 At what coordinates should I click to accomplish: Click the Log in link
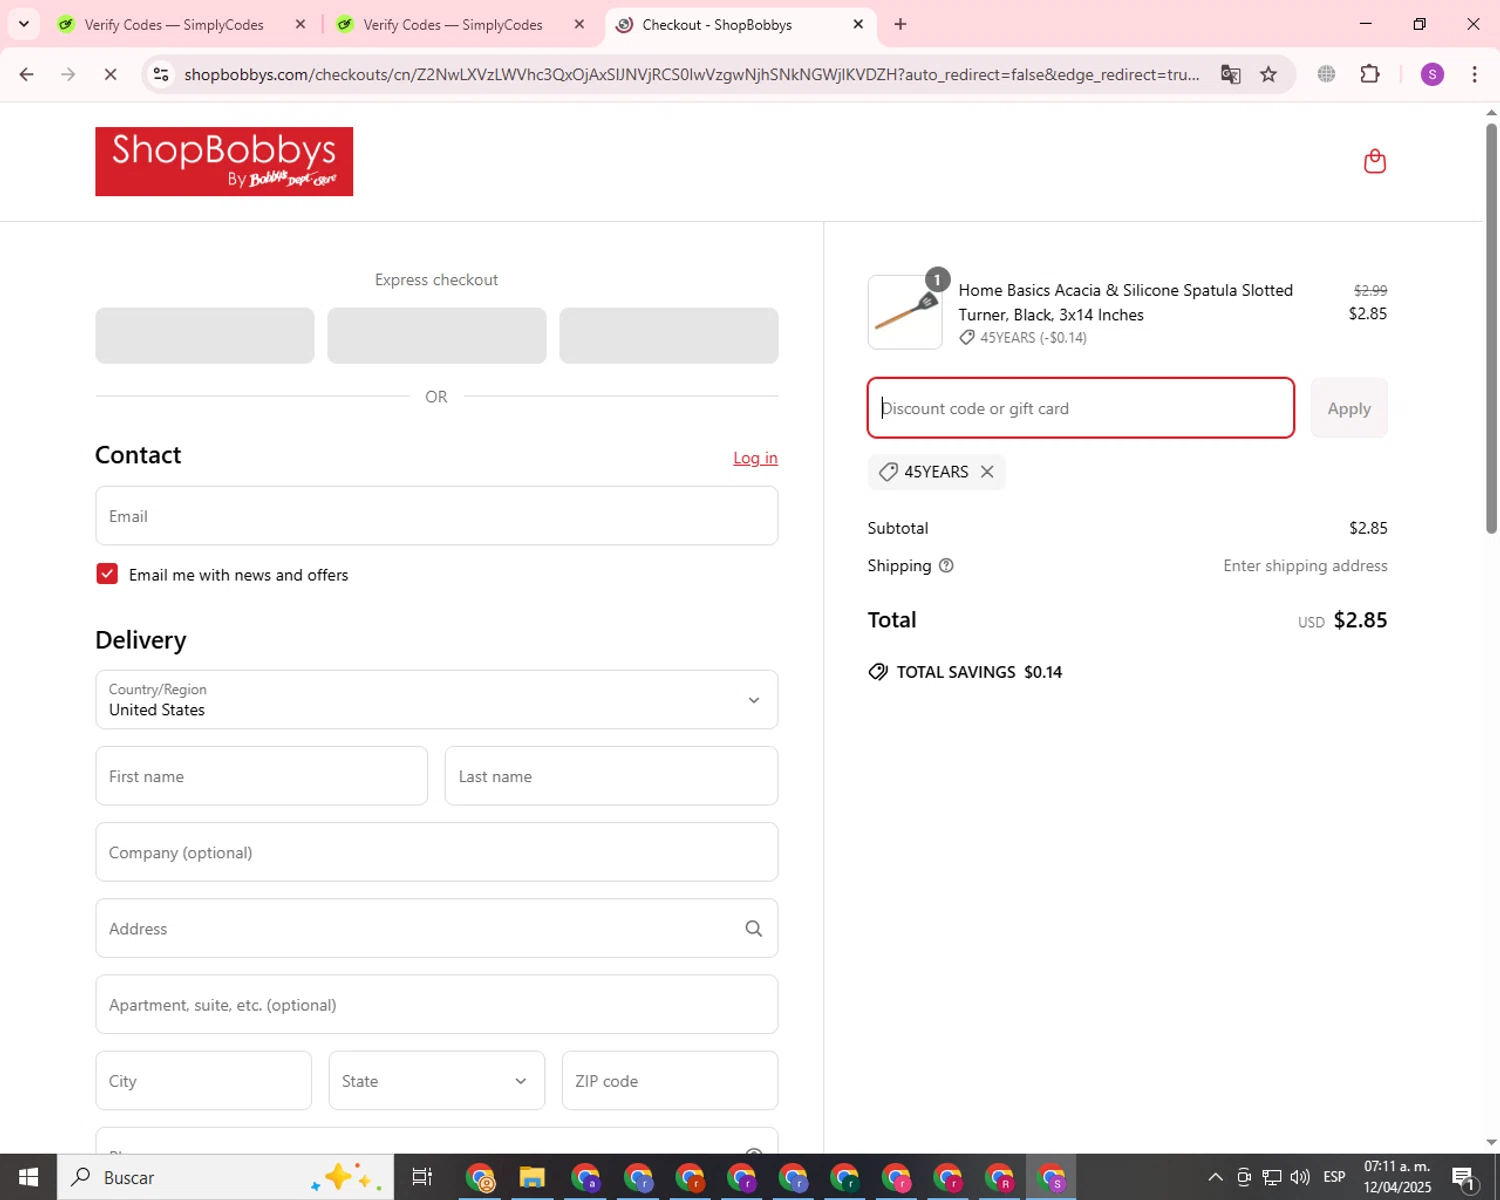755,458
